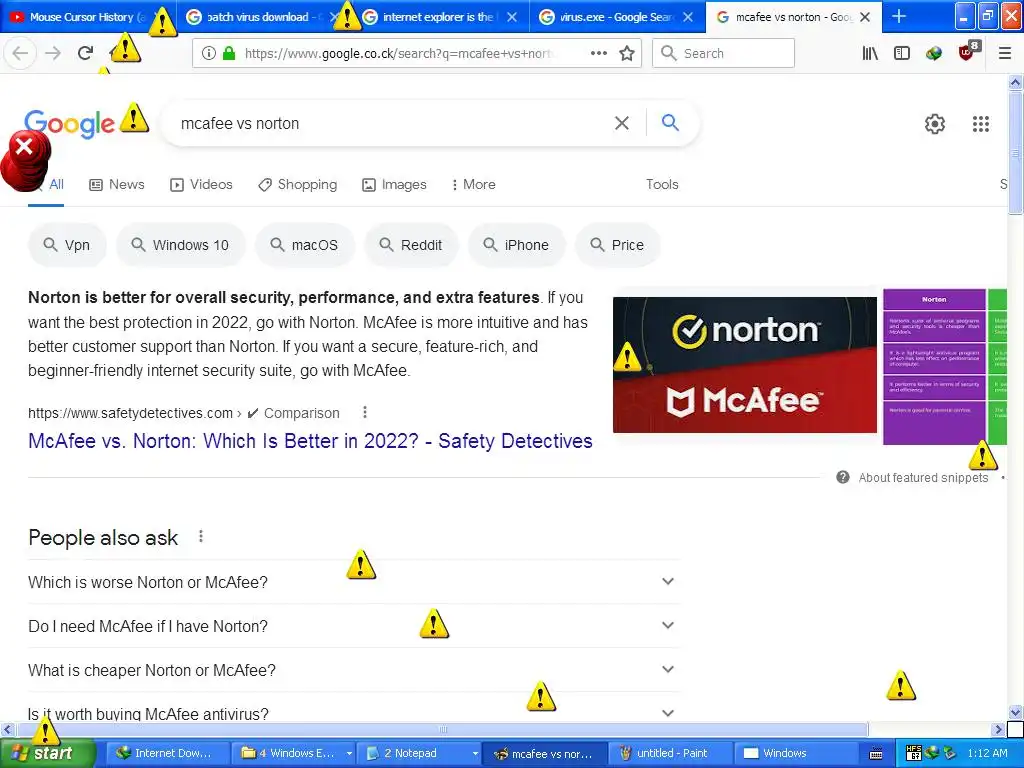Click the vertical scrollbar down arrow
Viewport: 1024px width, 768px height.
[x=1015, y=712]
